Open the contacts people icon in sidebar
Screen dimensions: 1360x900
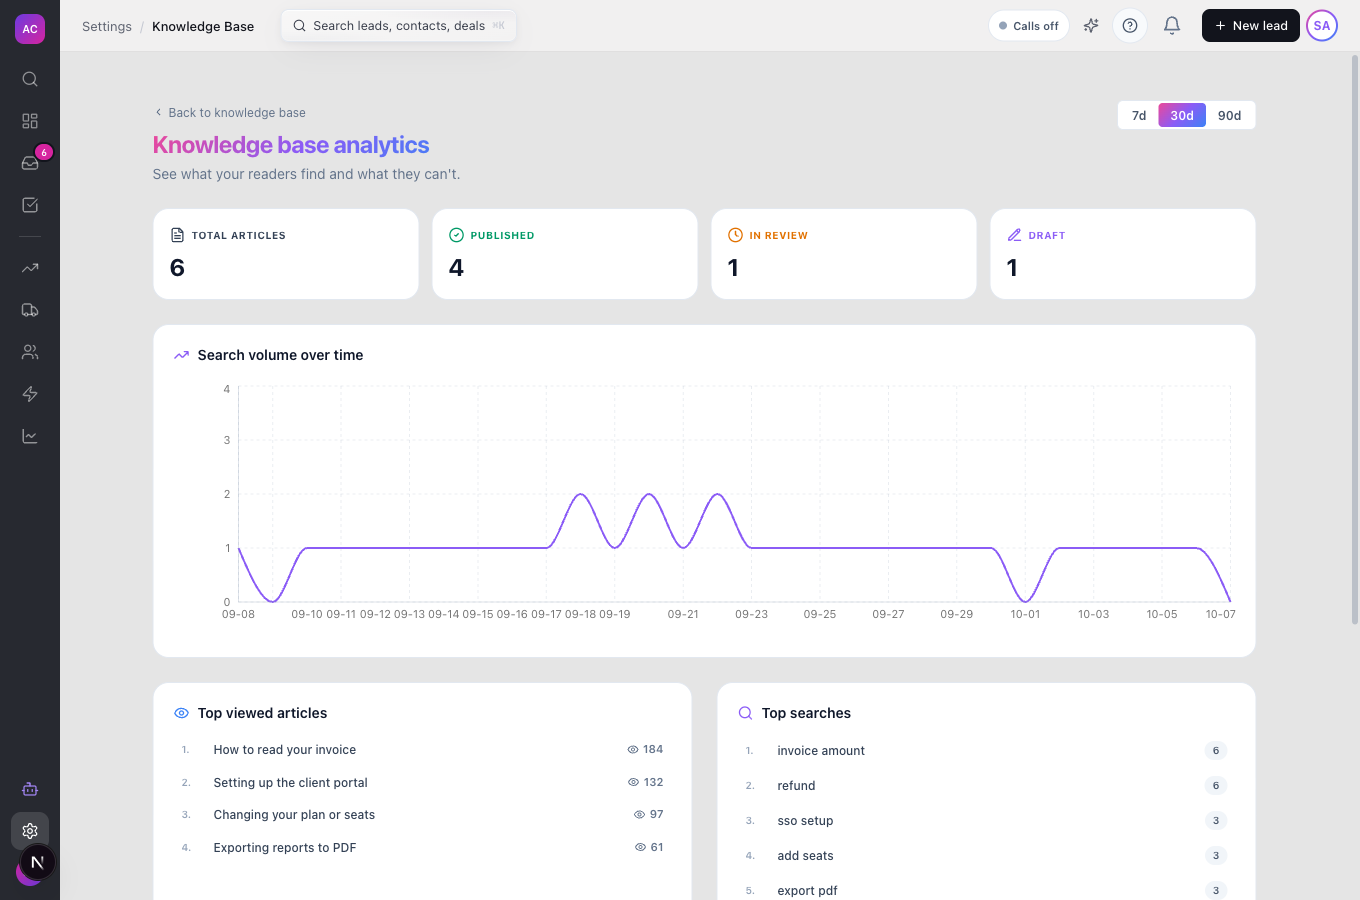pyautogui.click(x=30, y=352)
